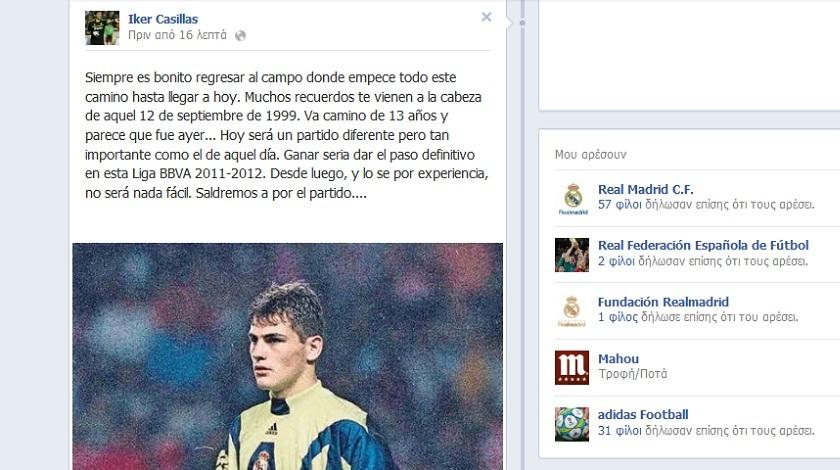Close the post with the X icon
This screenshot has width=840, height=470.
(x=486, y=17)
